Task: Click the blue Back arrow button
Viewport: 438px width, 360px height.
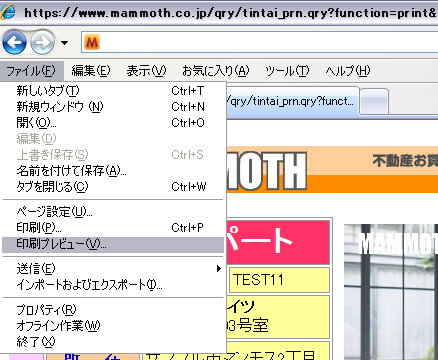Action: (14, 42)
